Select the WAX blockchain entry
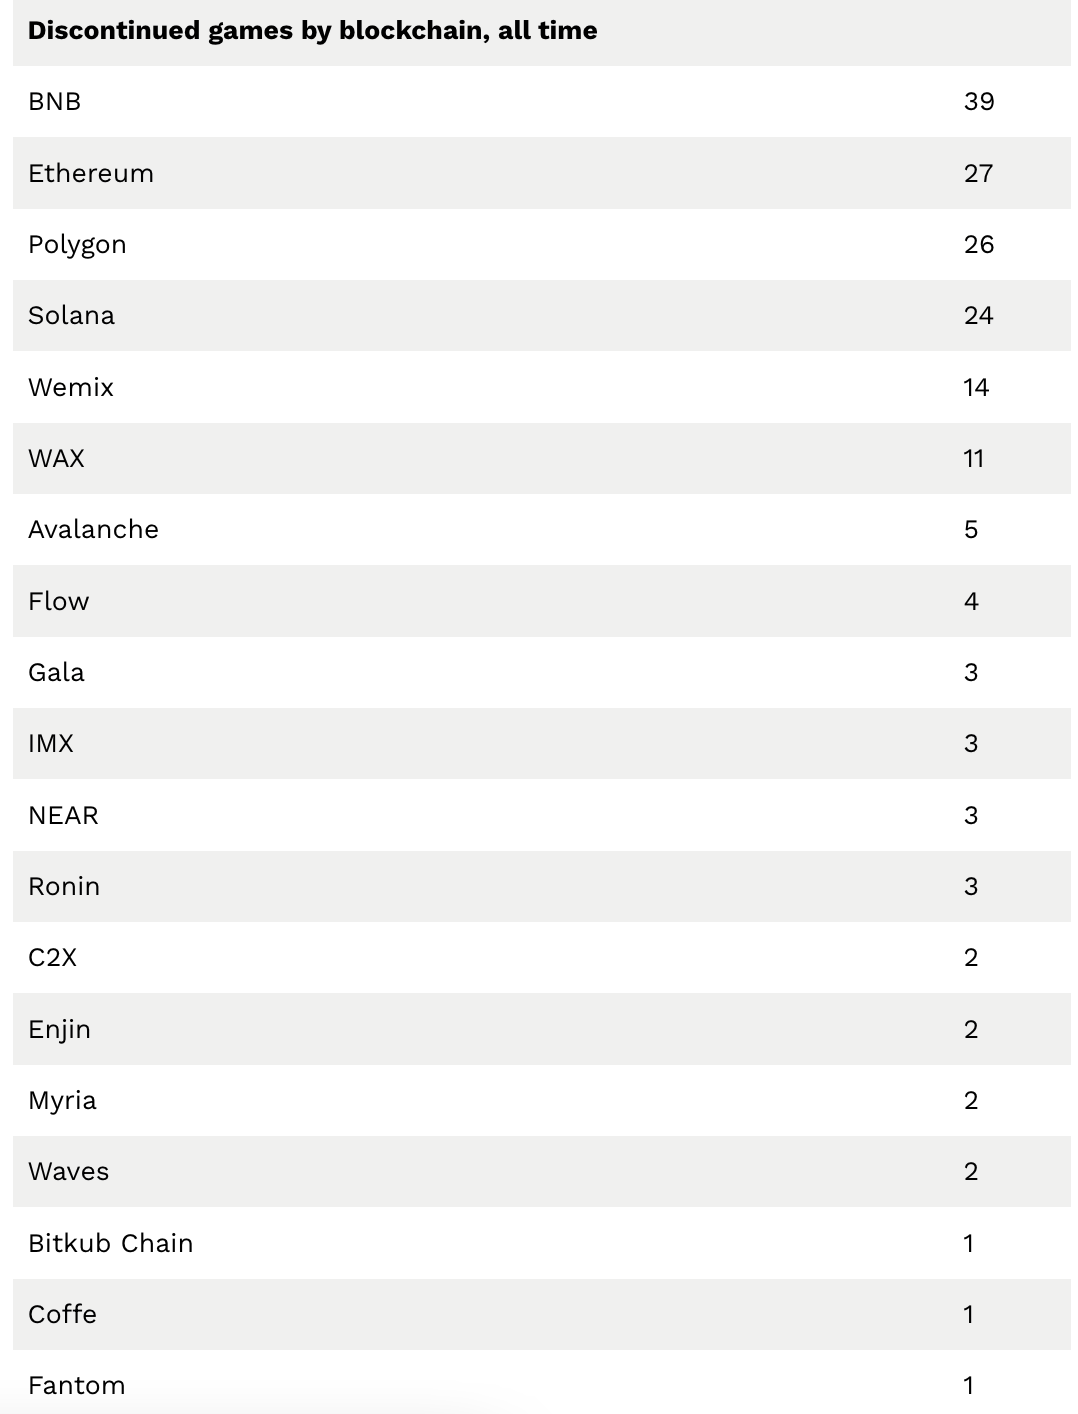The image size is (1078, 1414). click(541, 458)
